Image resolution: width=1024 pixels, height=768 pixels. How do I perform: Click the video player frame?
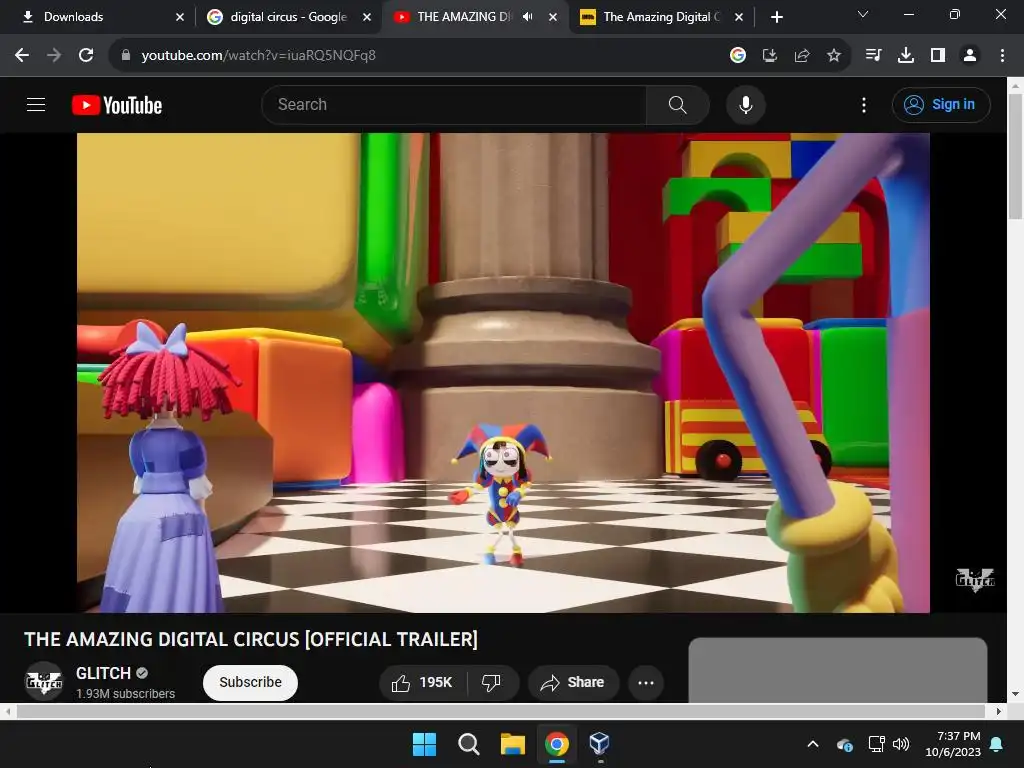(x=503, y=372)
